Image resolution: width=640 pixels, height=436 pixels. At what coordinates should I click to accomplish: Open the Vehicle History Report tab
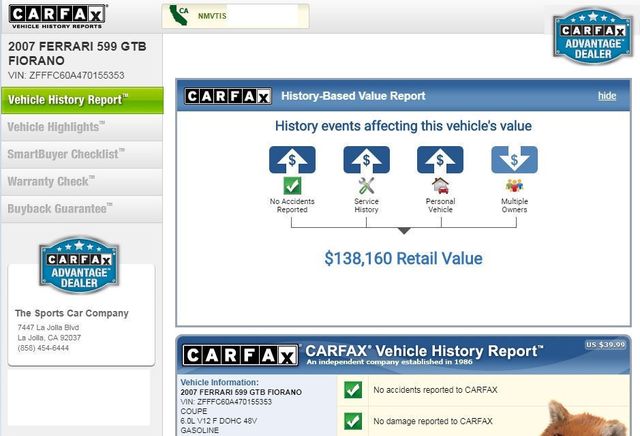pos(68,100)
